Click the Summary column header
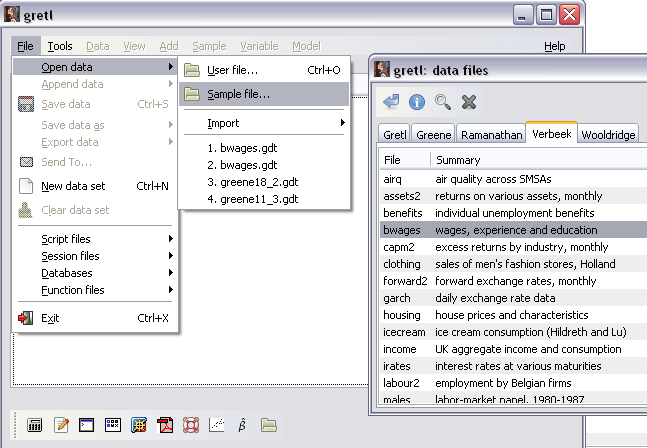 point(539,160)
